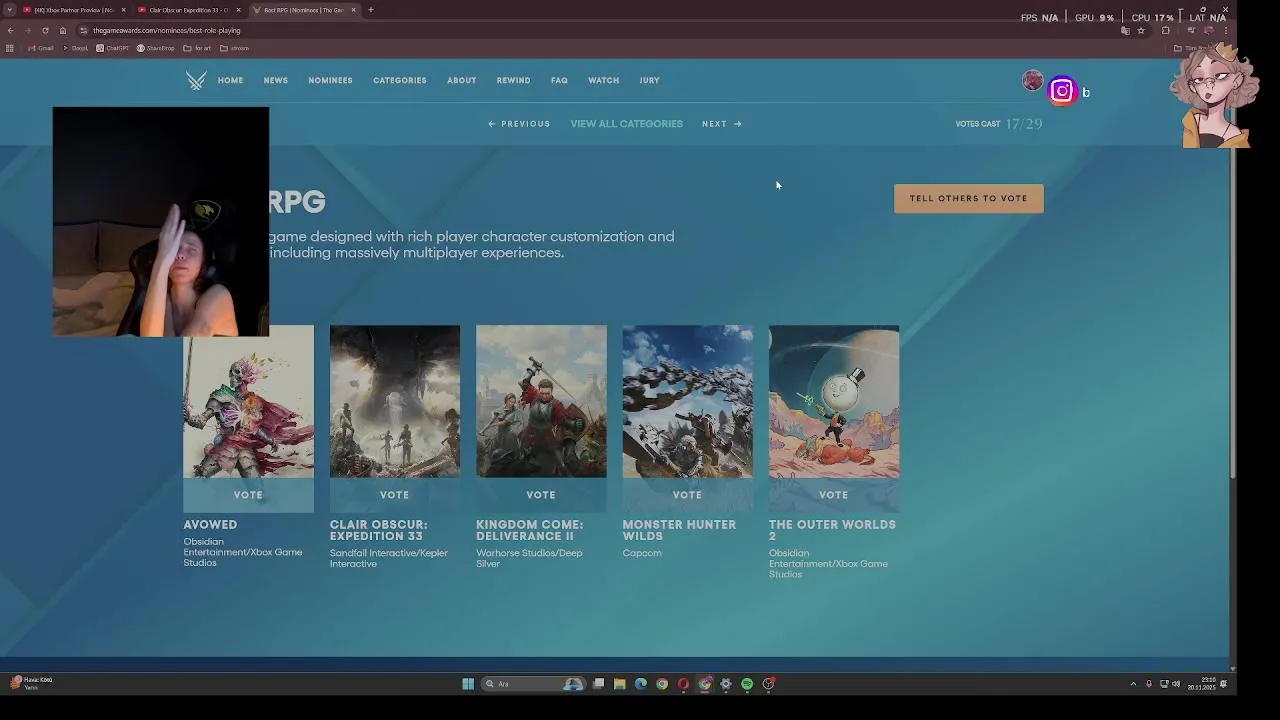Click the Clair Obscur cover artwork
The image size is (1280, 720).
pos(394,401)
